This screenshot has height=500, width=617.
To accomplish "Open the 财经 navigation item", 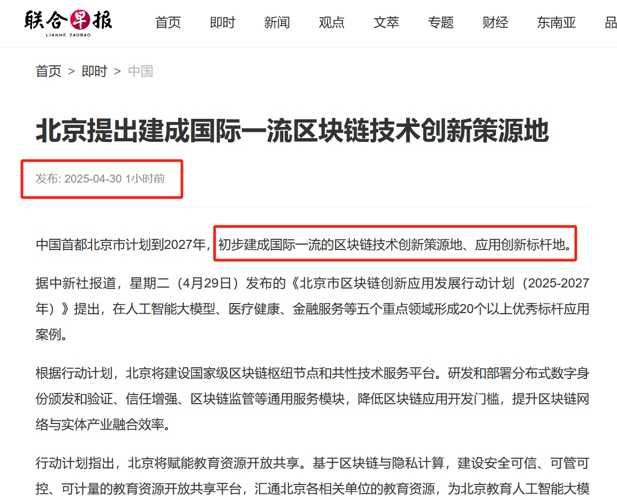I will (x=495, y=22).
